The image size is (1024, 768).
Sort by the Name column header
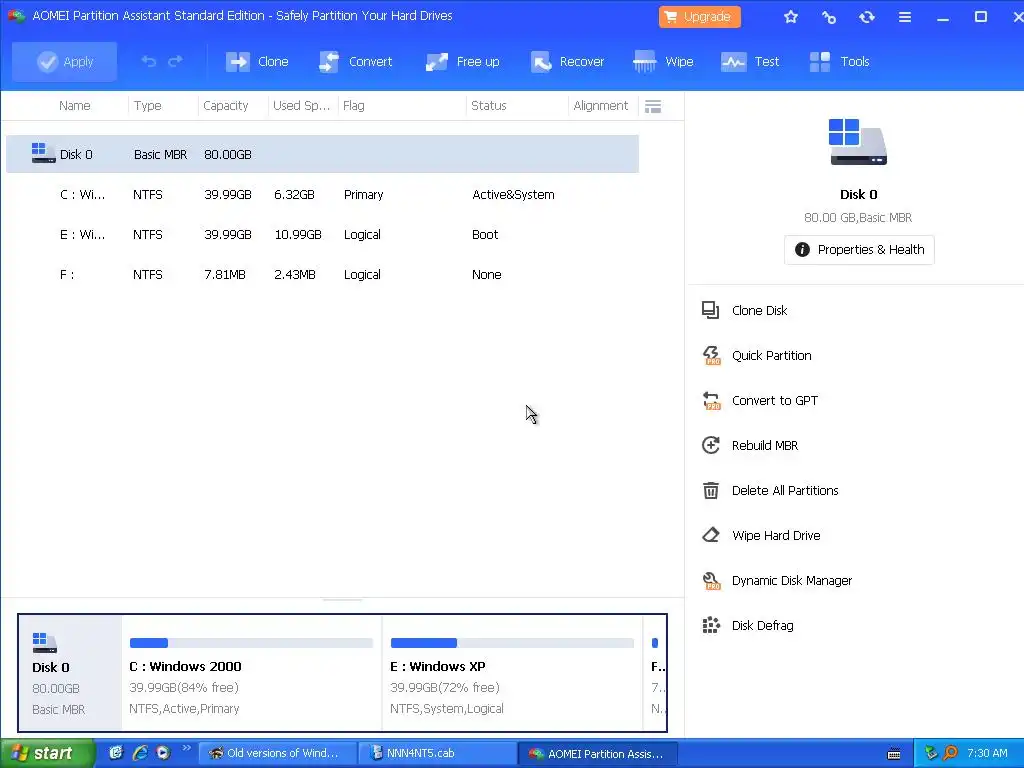coord(74,106)
